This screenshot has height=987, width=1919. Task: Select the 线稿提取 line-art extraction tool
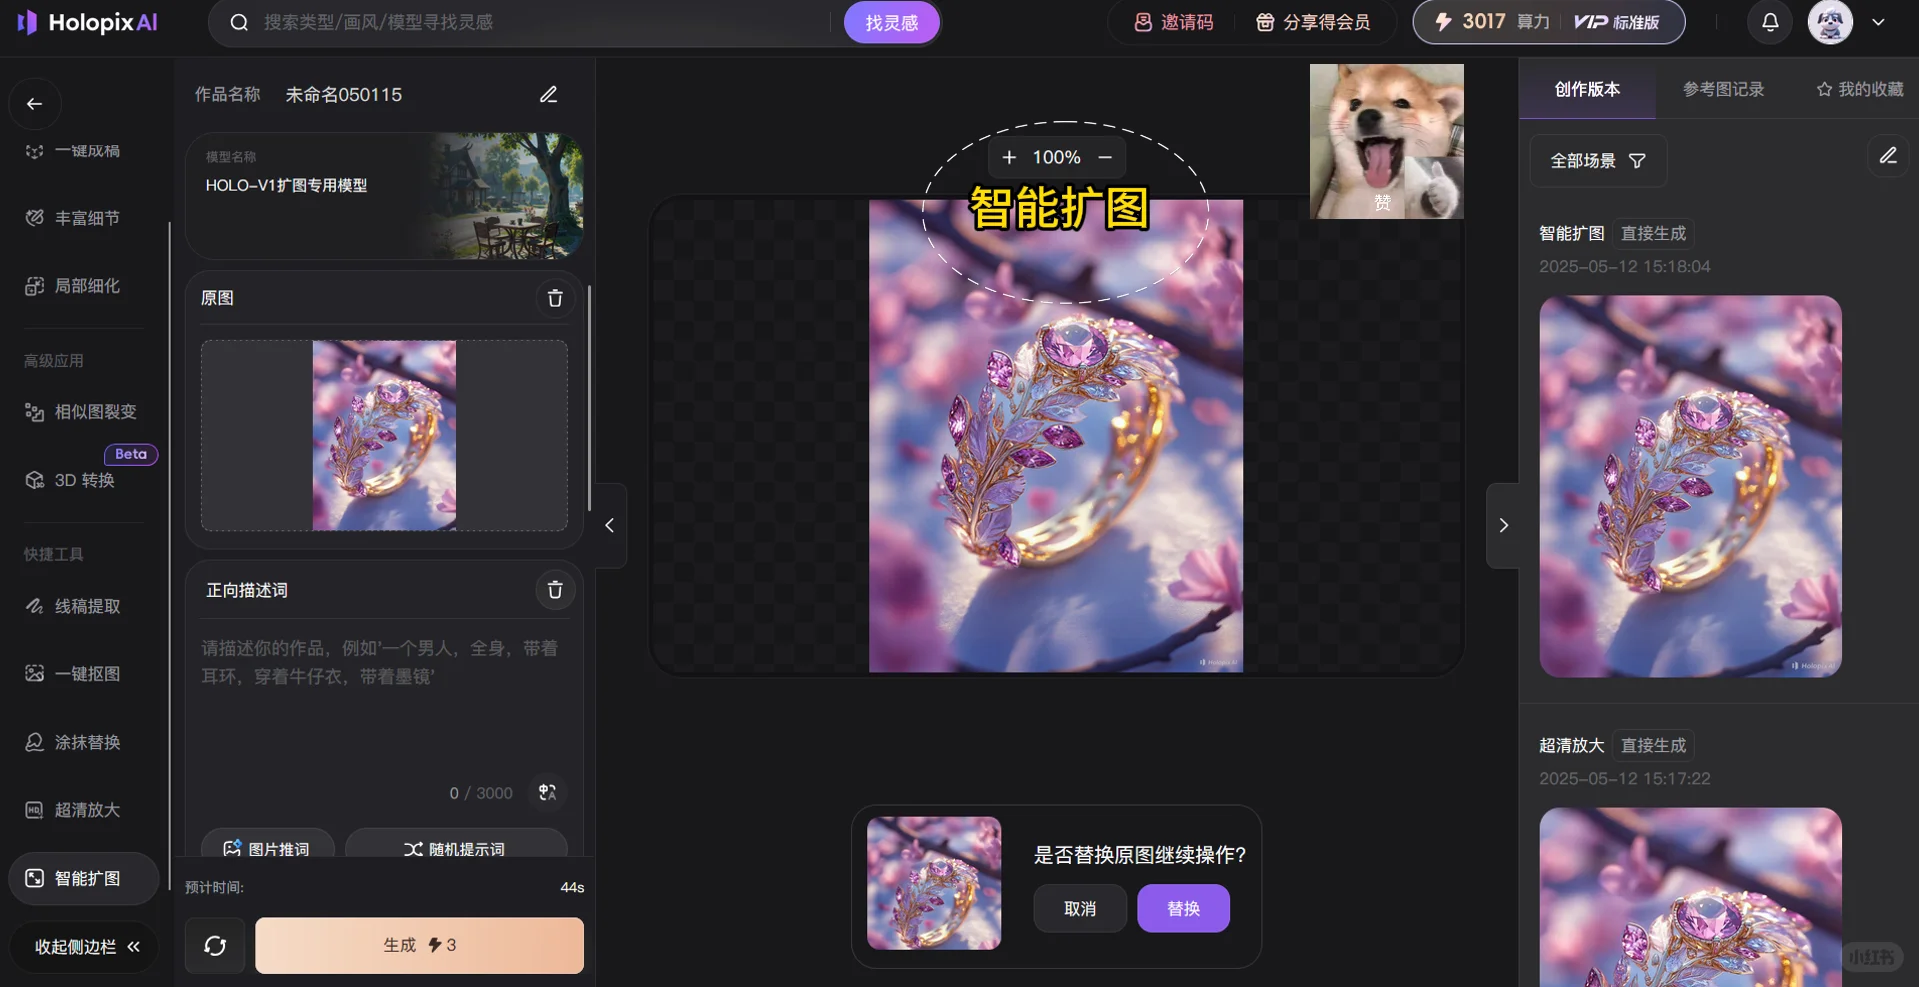(84, 605)
